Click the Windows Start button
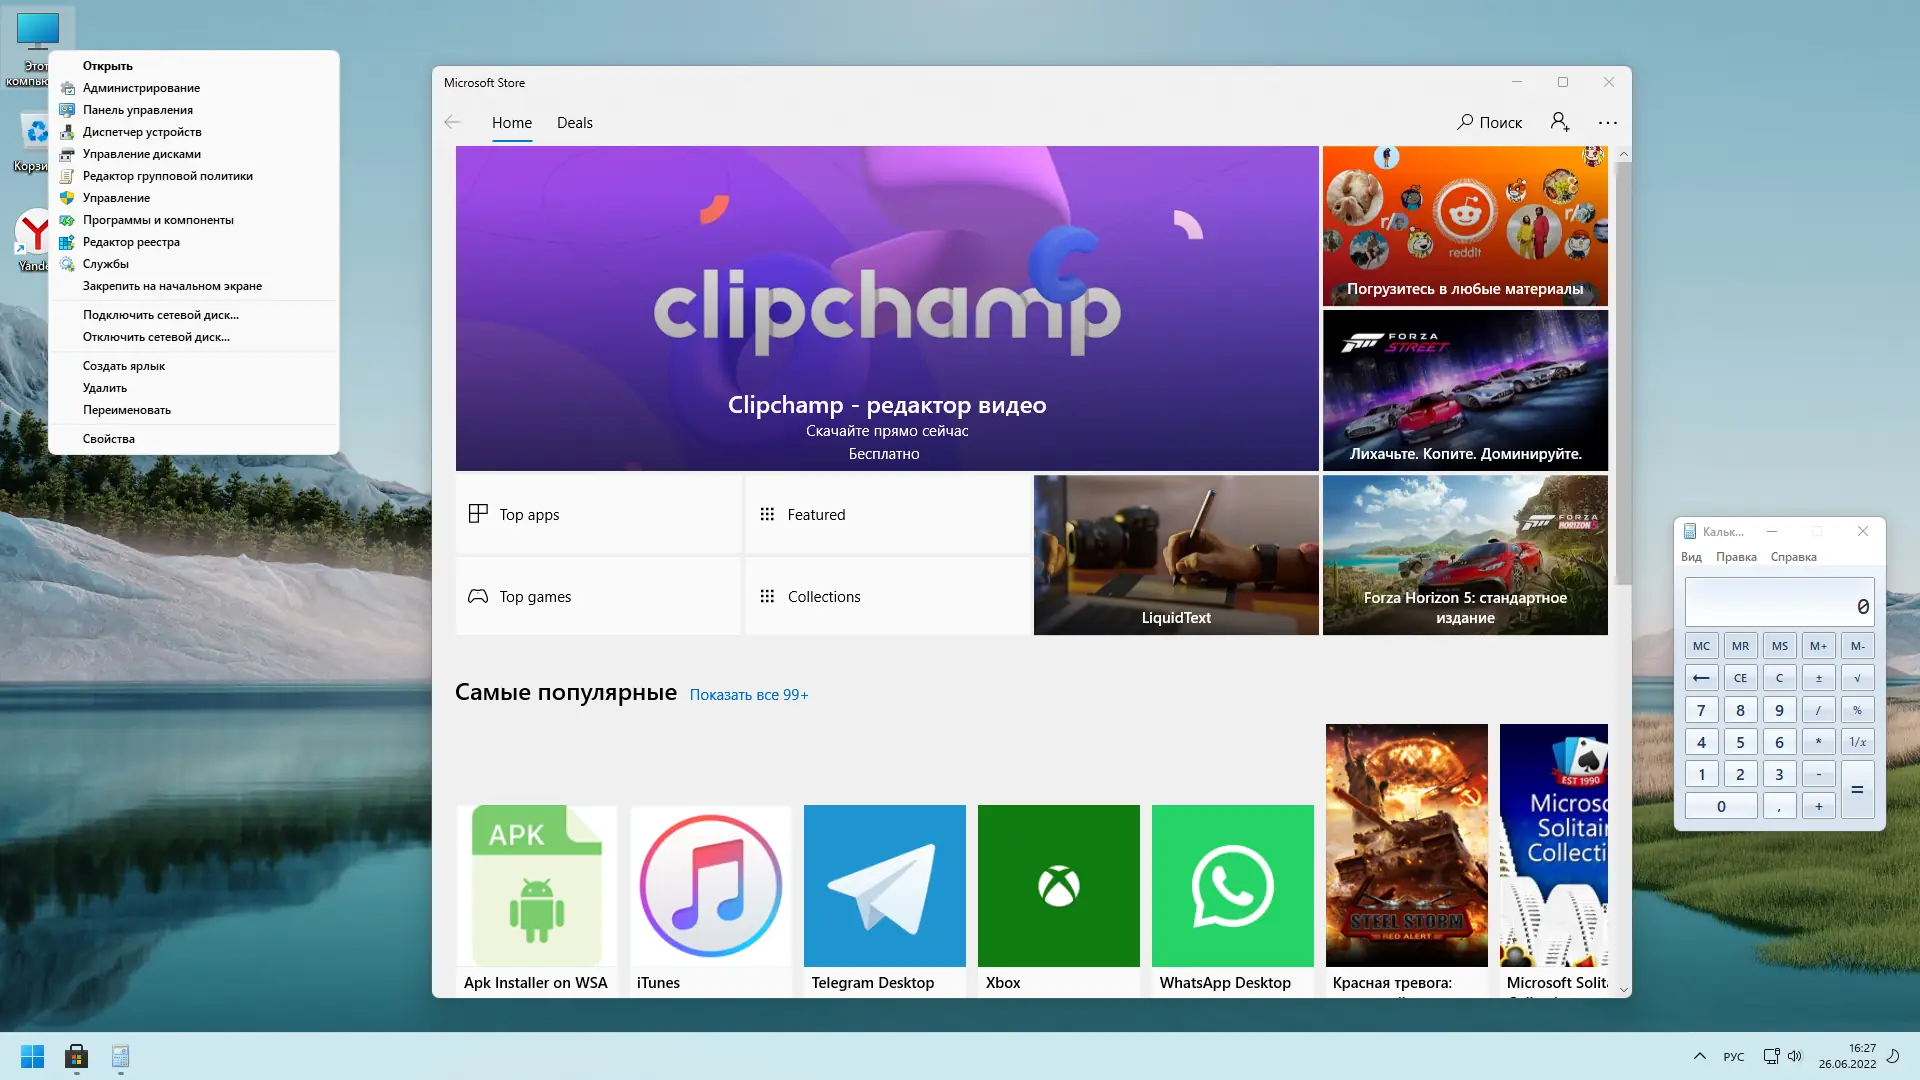This screenshot has width=1920, height=1080. (32, 1056)
